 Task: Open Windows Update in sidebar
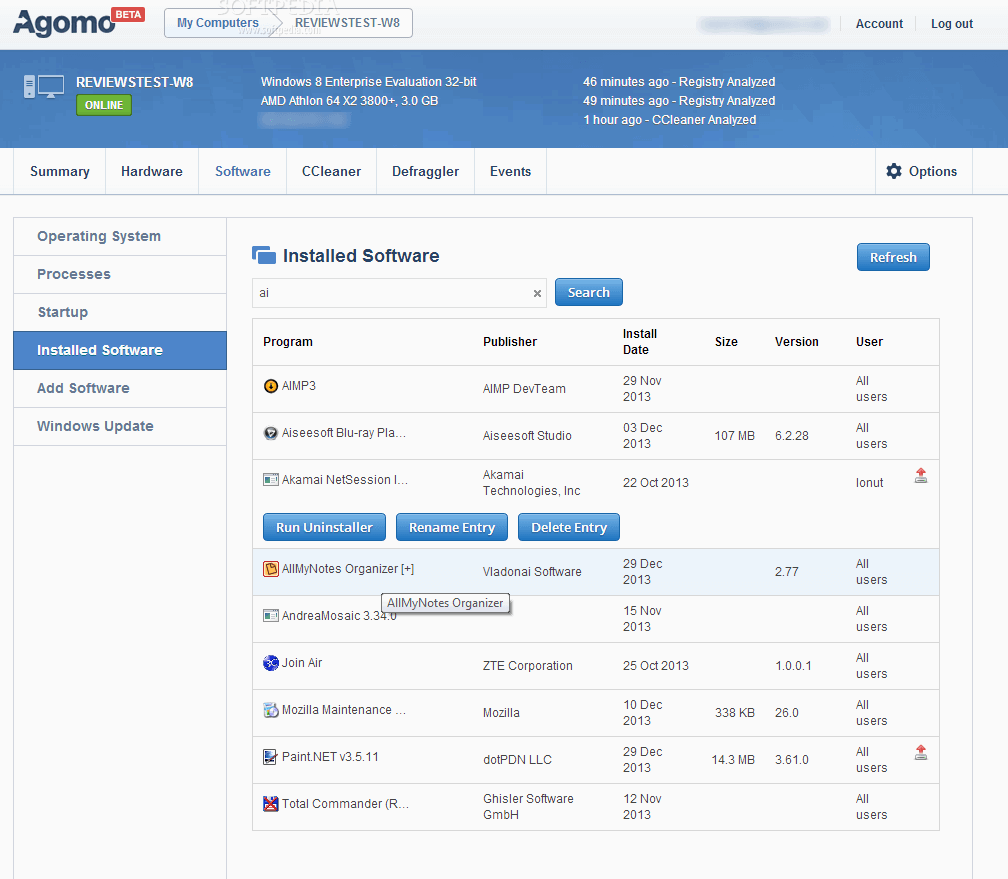120,426
